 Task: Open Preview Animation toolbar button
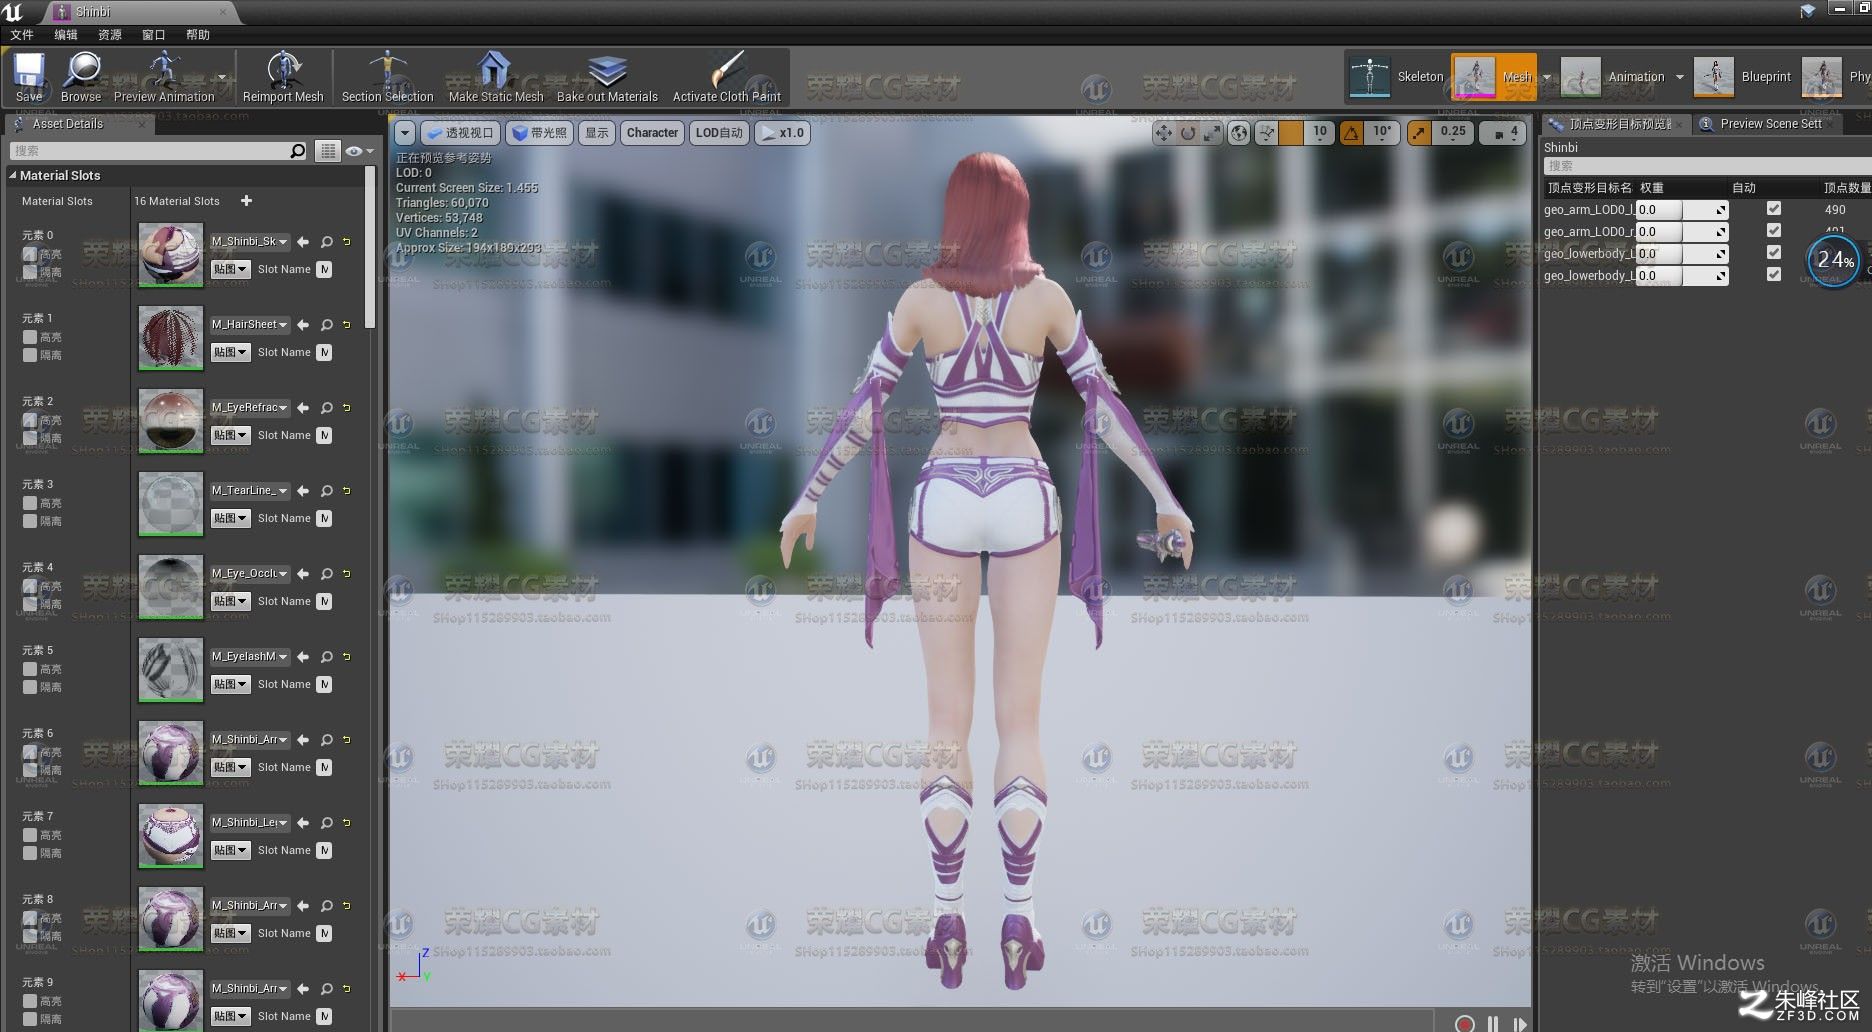pyautogui.click(x=164, y=77)
